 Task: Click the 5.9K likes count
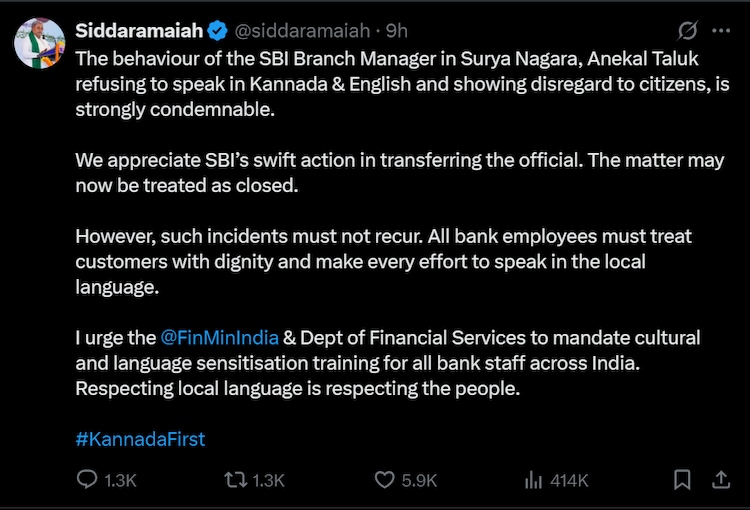(419, 481)
